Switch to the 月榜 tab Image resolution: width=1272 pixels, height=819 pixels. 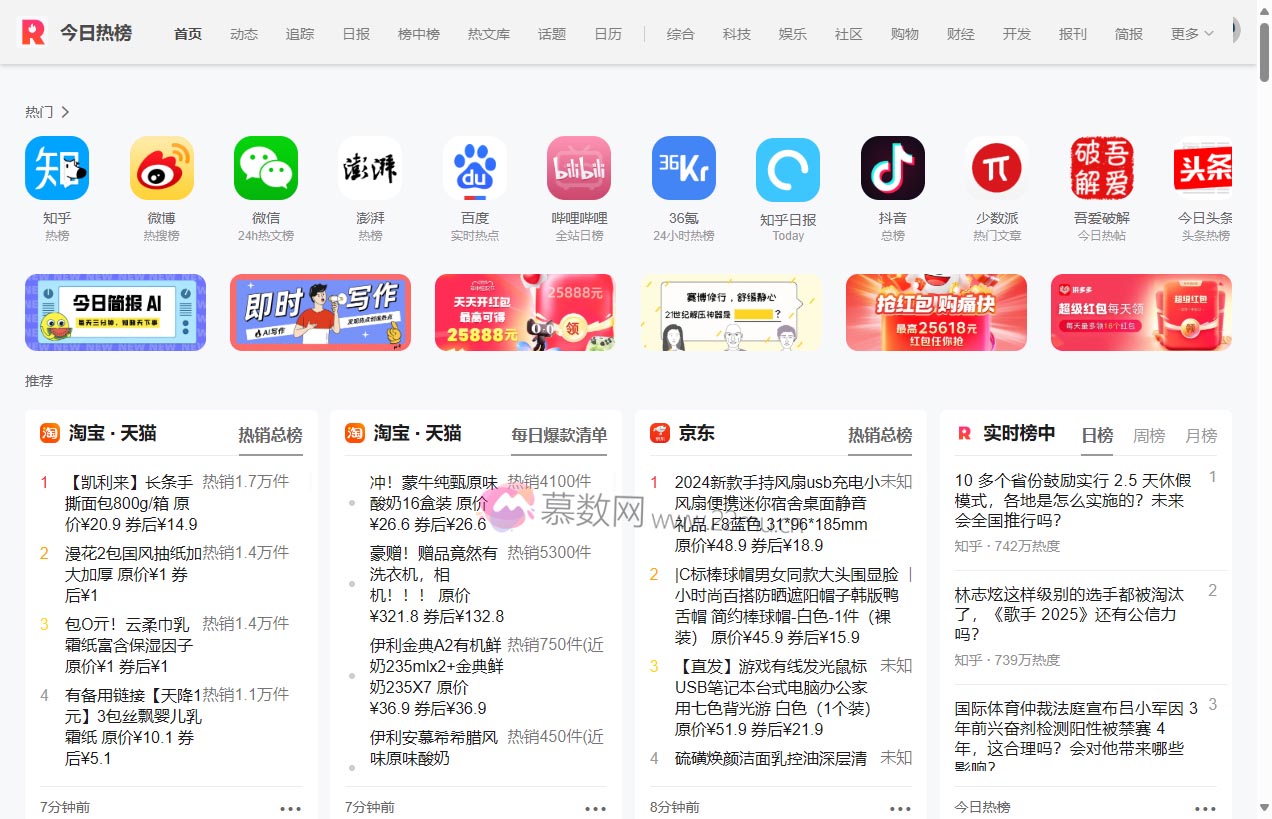point(1201,436)
